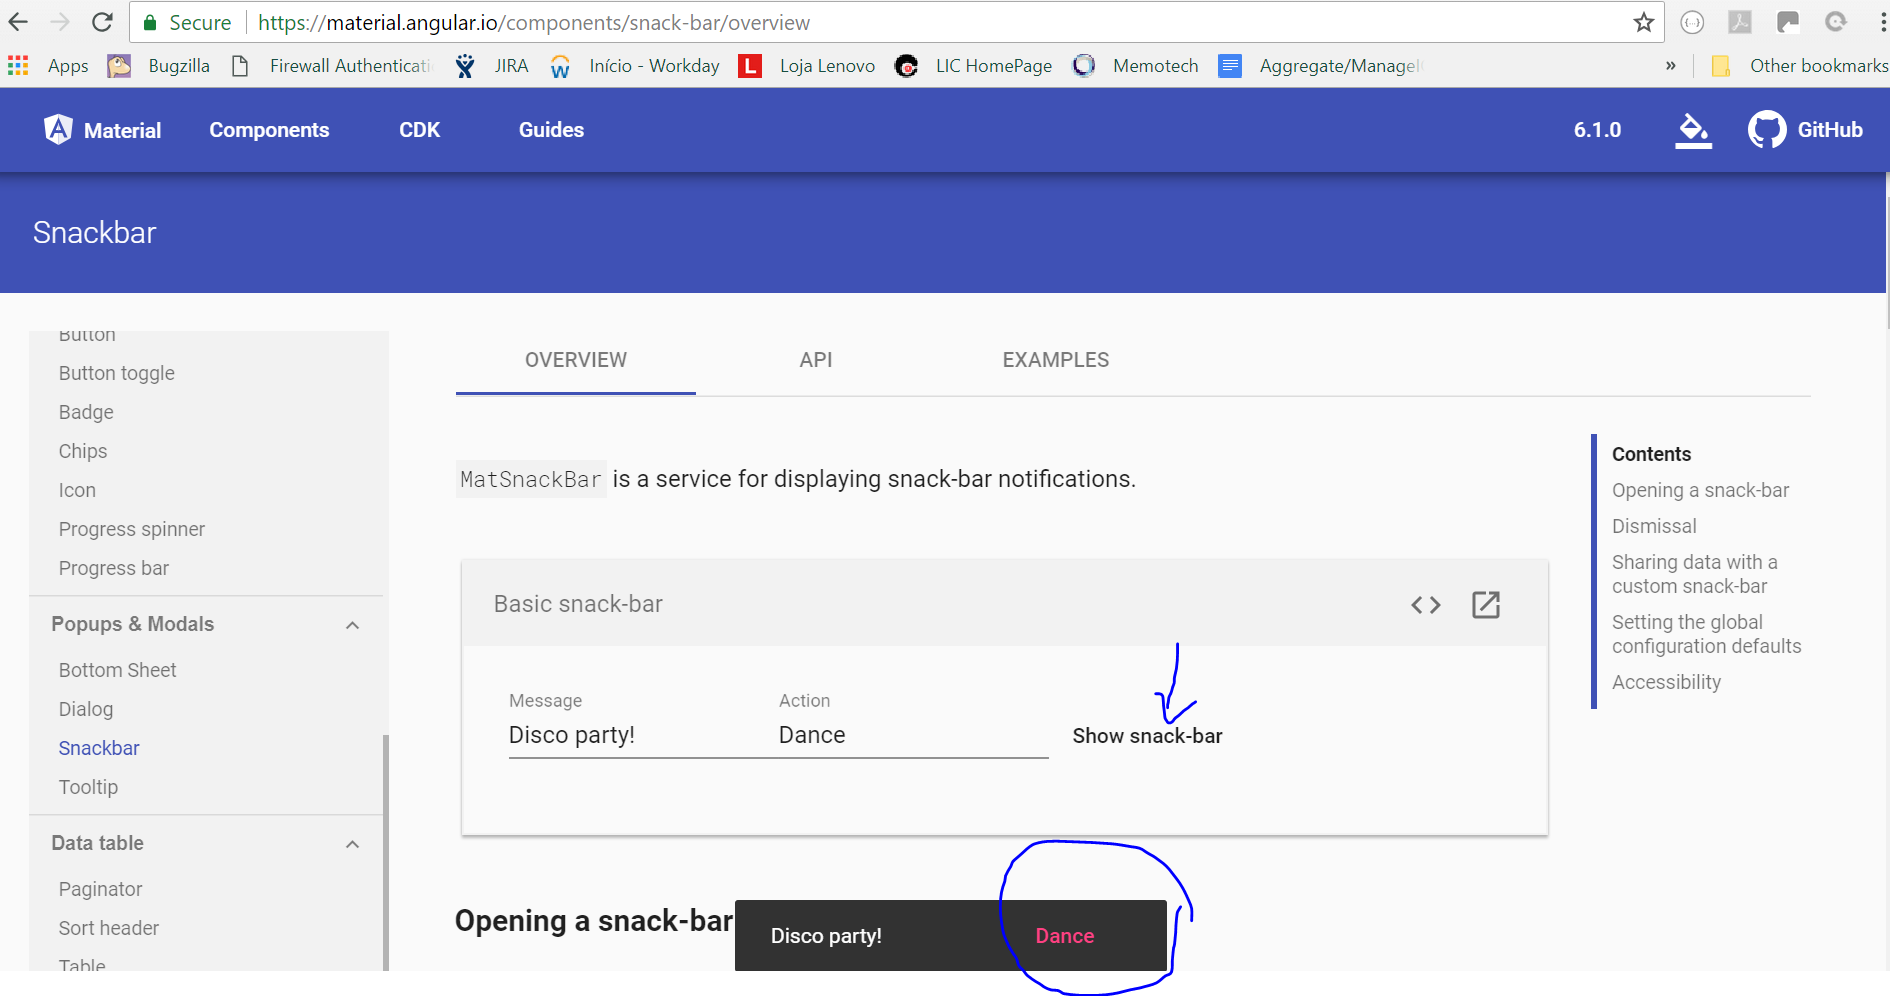This screenshot has height=996, width=1890.
Task: Show hidden bookmarks with overflow chevron
Action: (x=1670, y=66)
